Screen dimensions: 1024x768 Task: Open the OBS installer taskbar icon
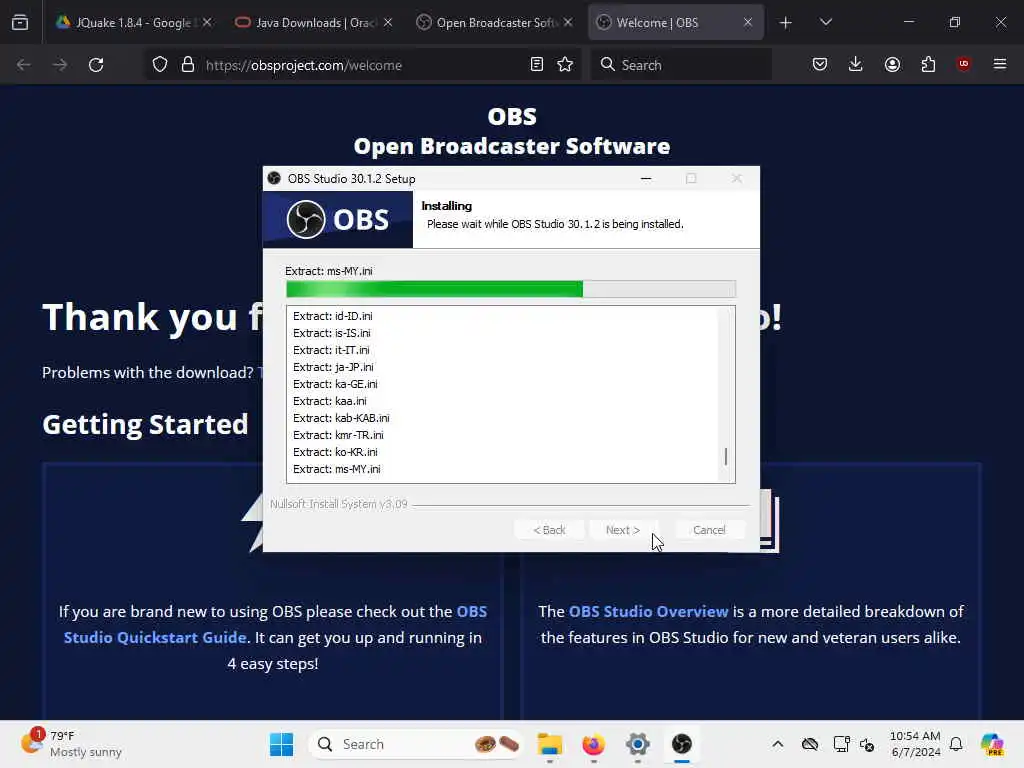coord(682,744)
